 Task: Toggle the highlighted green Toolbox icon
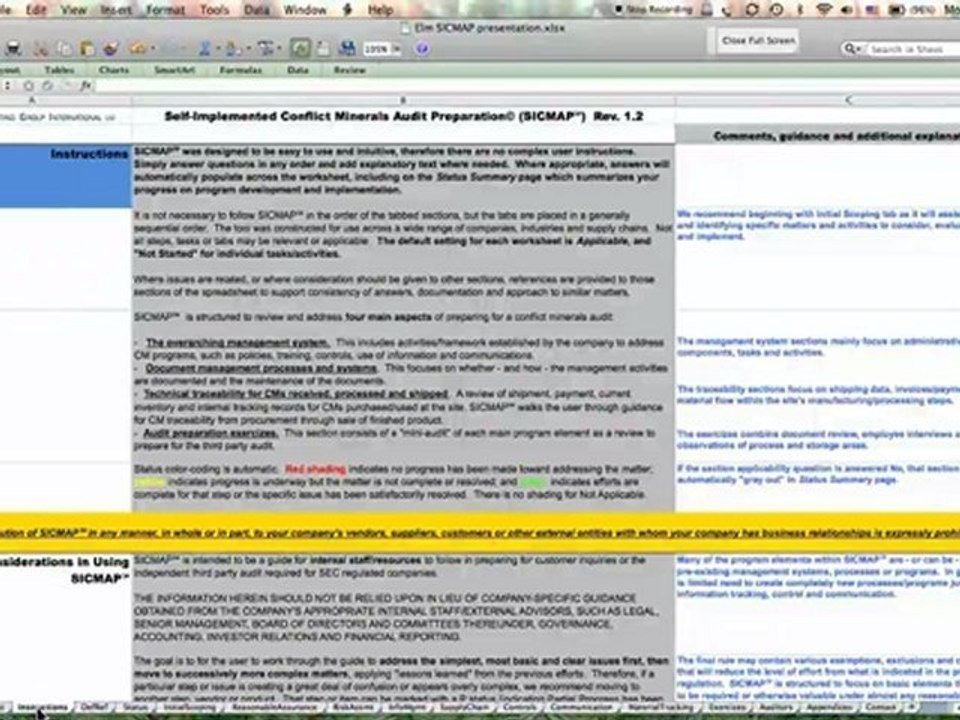[x=300, y=48]
